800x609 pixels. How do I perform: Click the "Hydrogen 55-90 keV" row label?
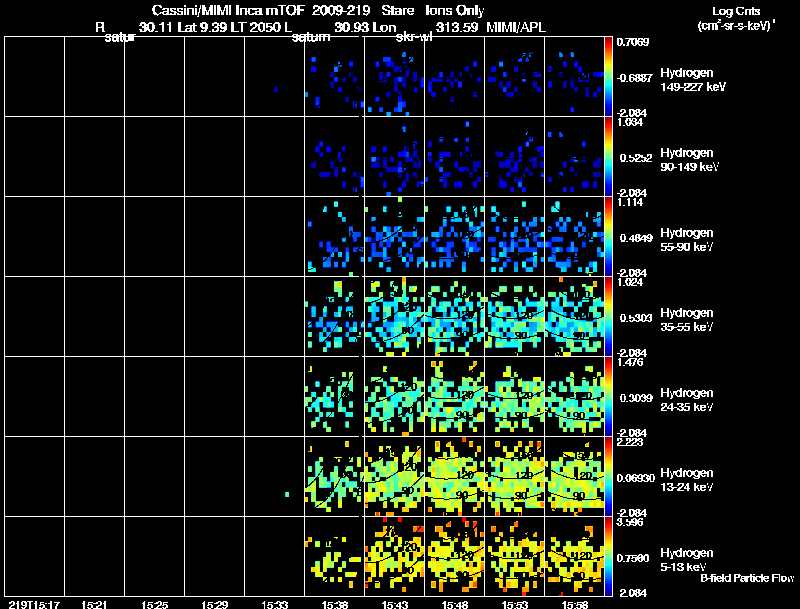click(x=687, y=240)
